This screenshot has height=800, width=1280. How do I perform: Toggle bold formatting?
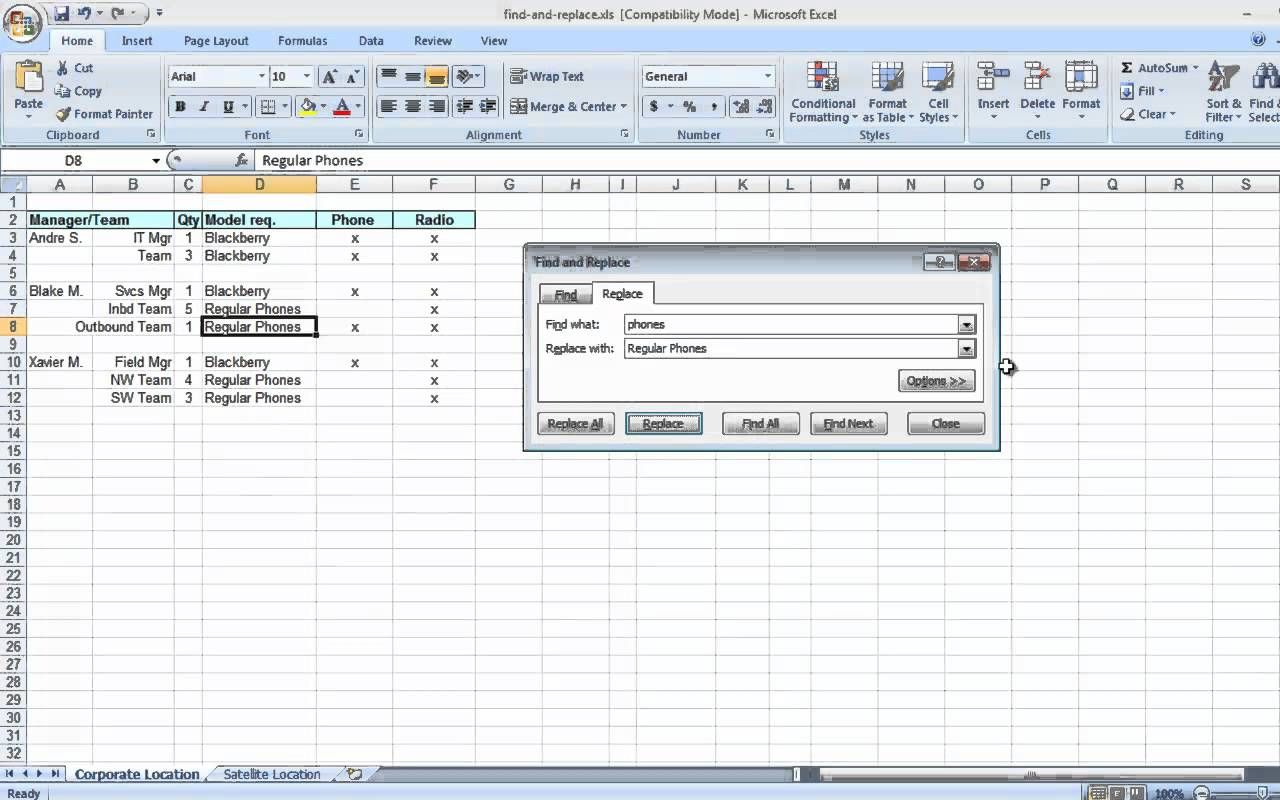(x=181, y=107)
